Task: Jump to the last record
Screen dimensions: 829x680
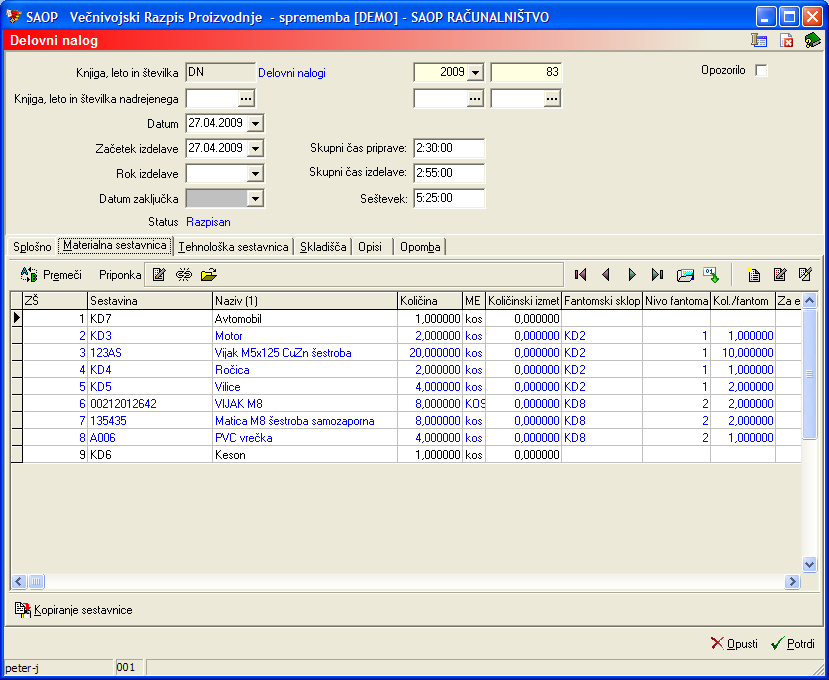Action: pyautogui.click(x=657, y=274)
